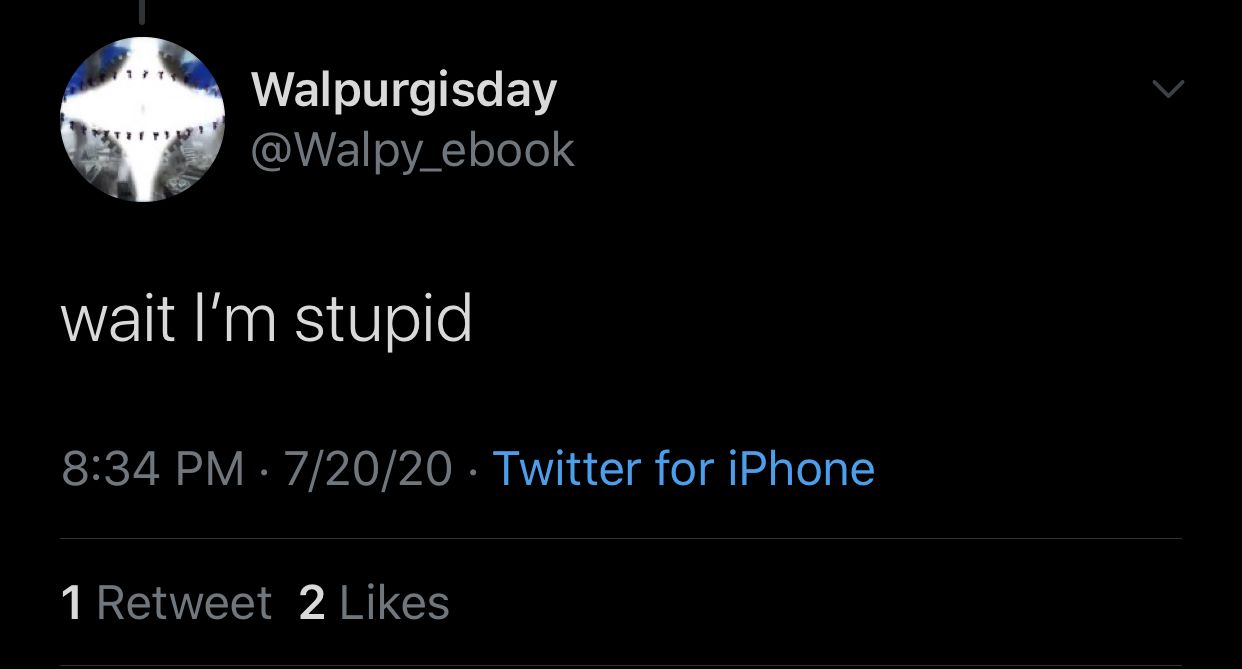Open the Twitter for iPhone source link

click(684, 468)
